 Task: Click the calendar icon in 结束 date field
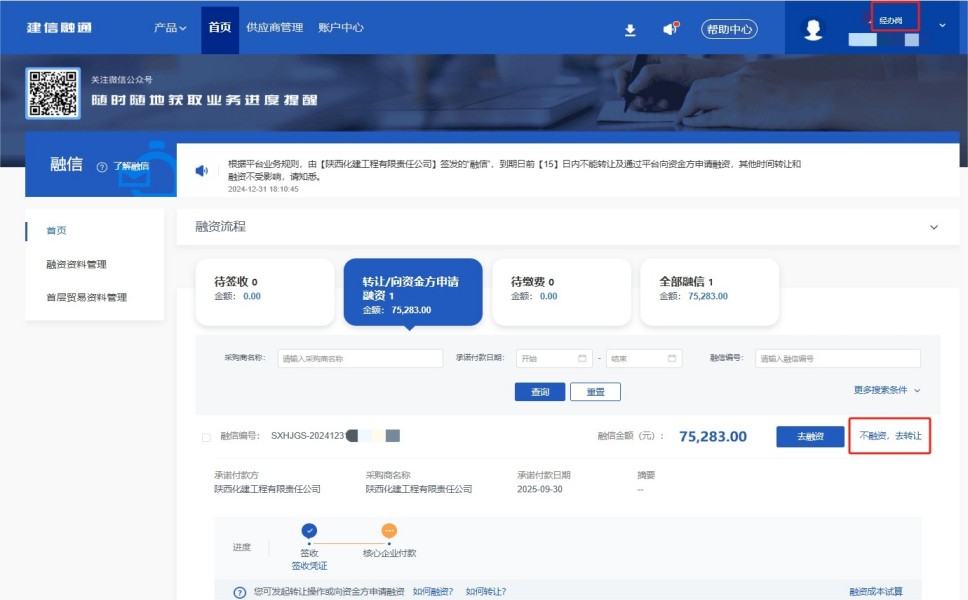tap(671, 358)
